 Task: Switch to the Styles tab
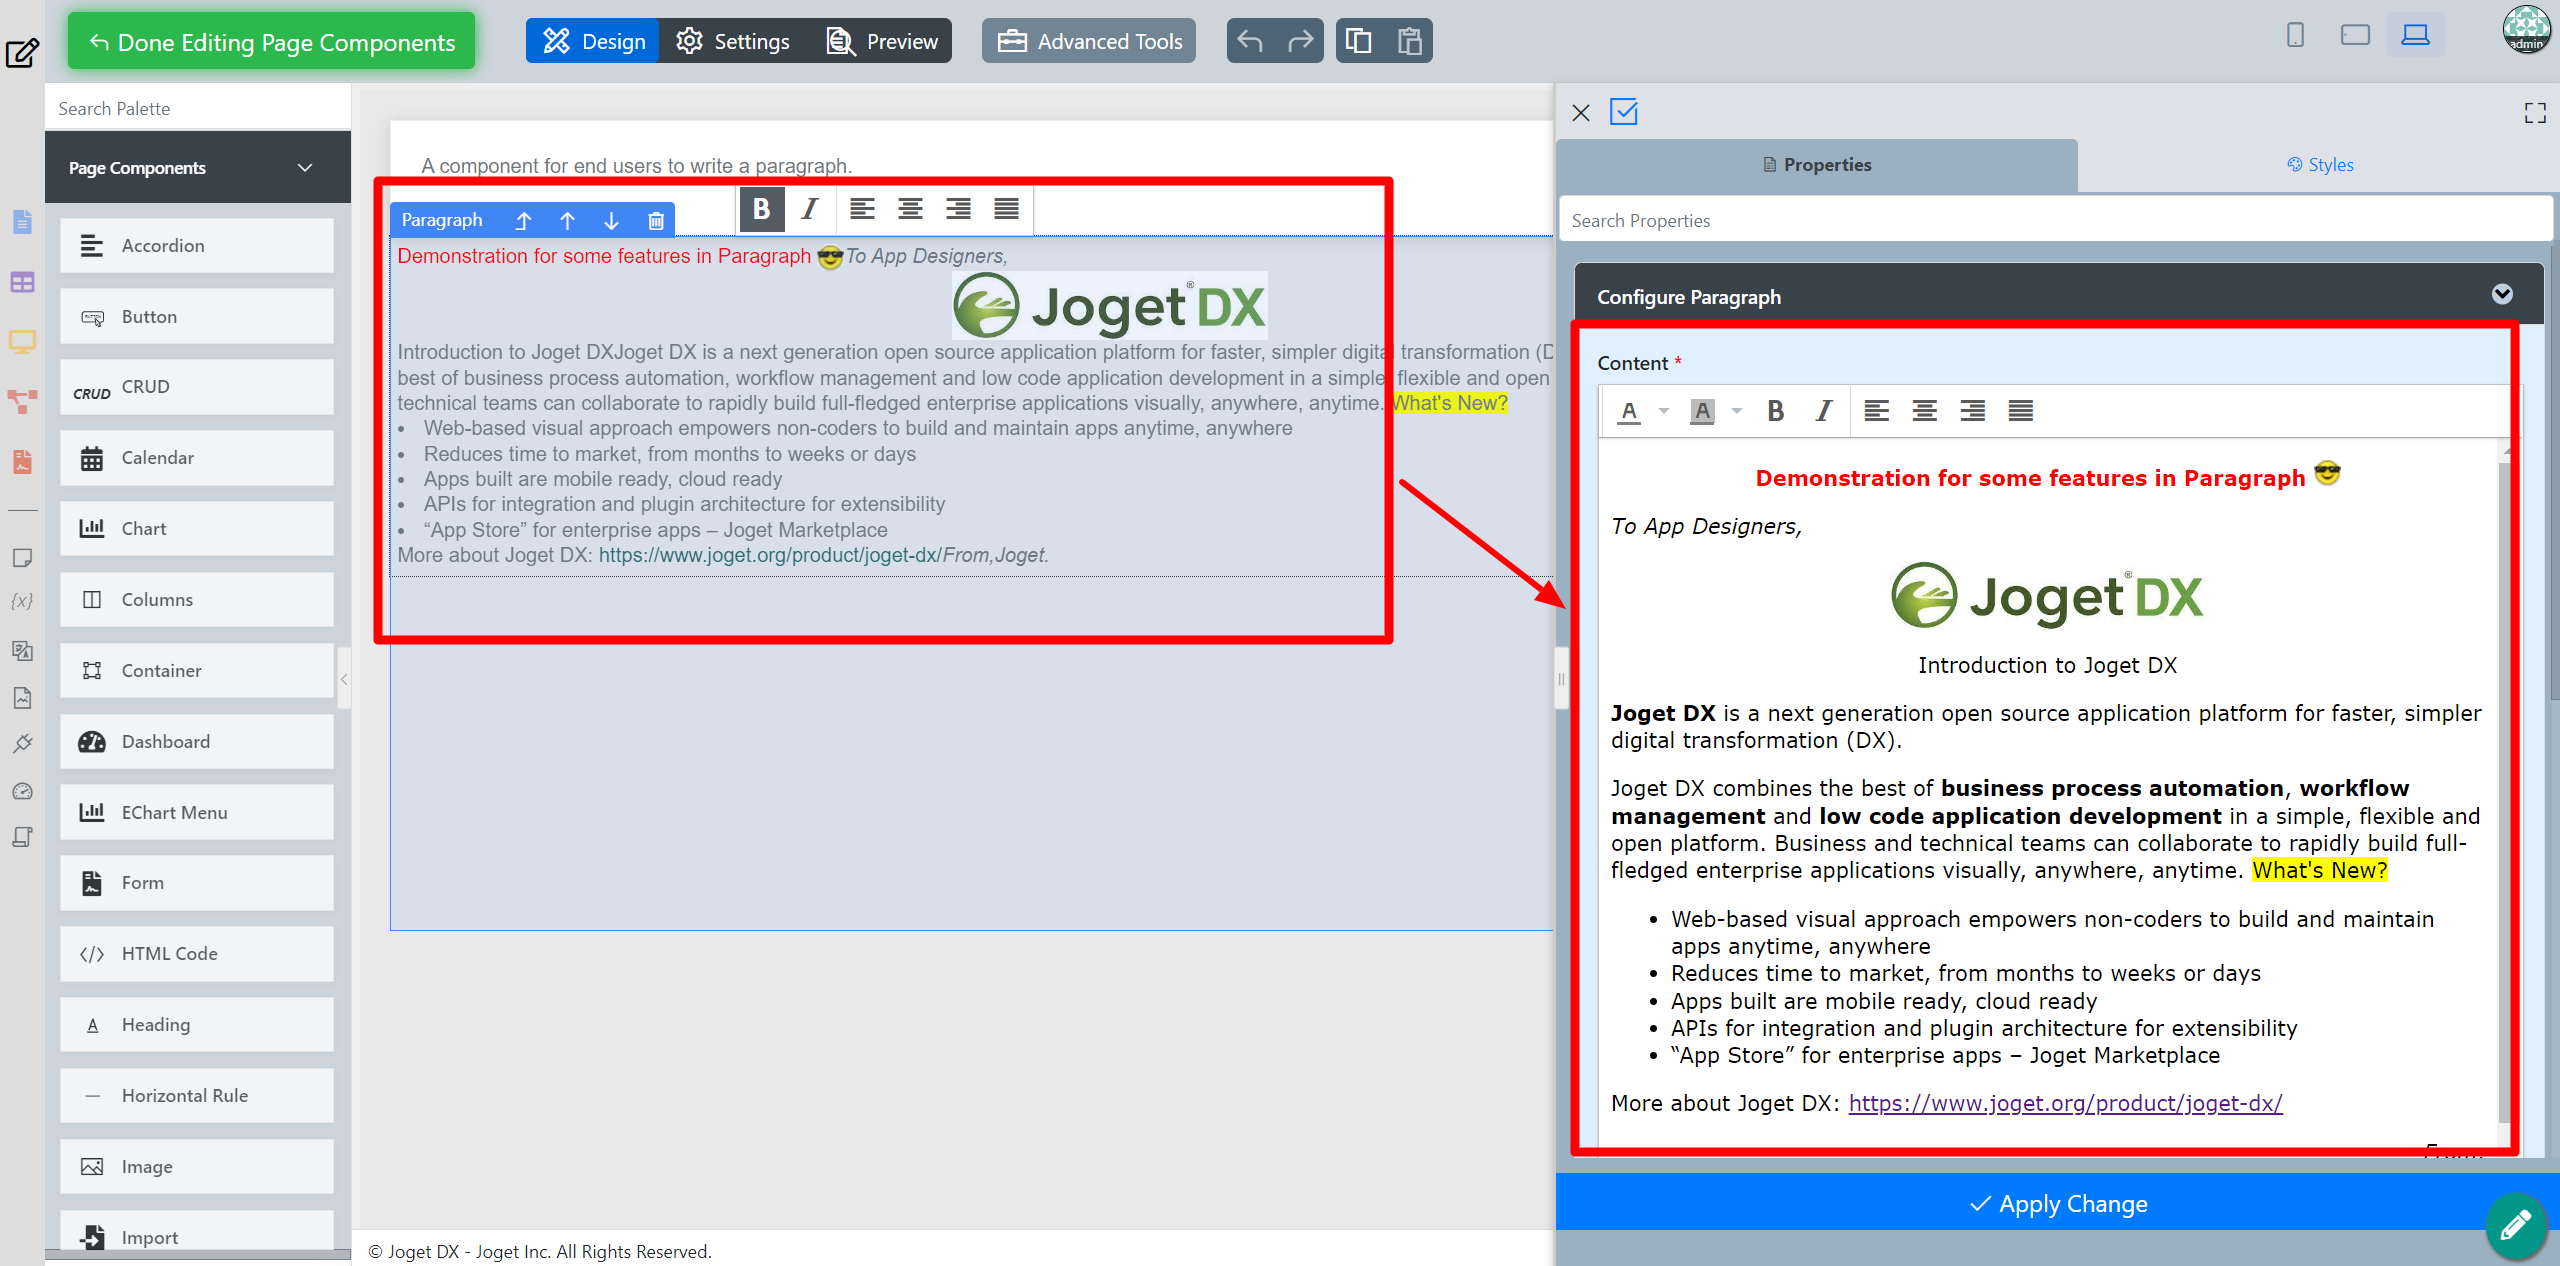(2320, 165)
